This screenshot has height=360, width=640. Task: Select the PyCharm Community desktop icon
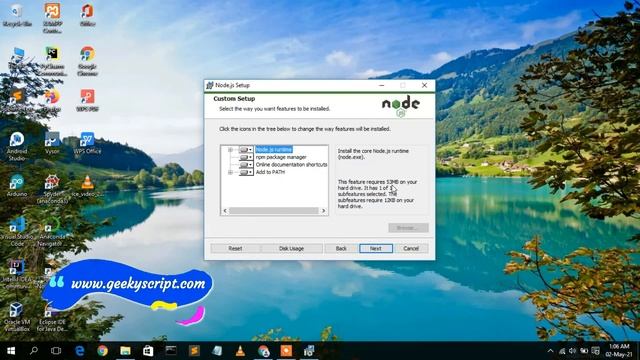pos(53,61)
